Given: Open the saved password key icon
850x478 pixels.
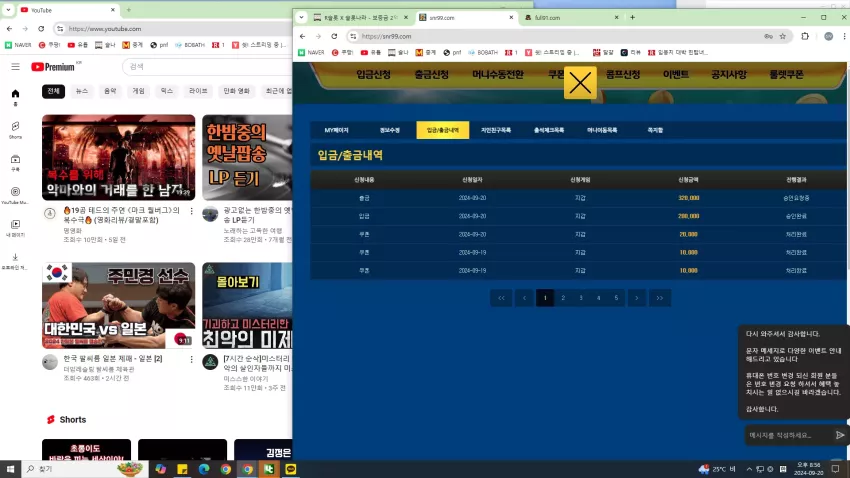Looking at the screenshot, I should point(768,36).
